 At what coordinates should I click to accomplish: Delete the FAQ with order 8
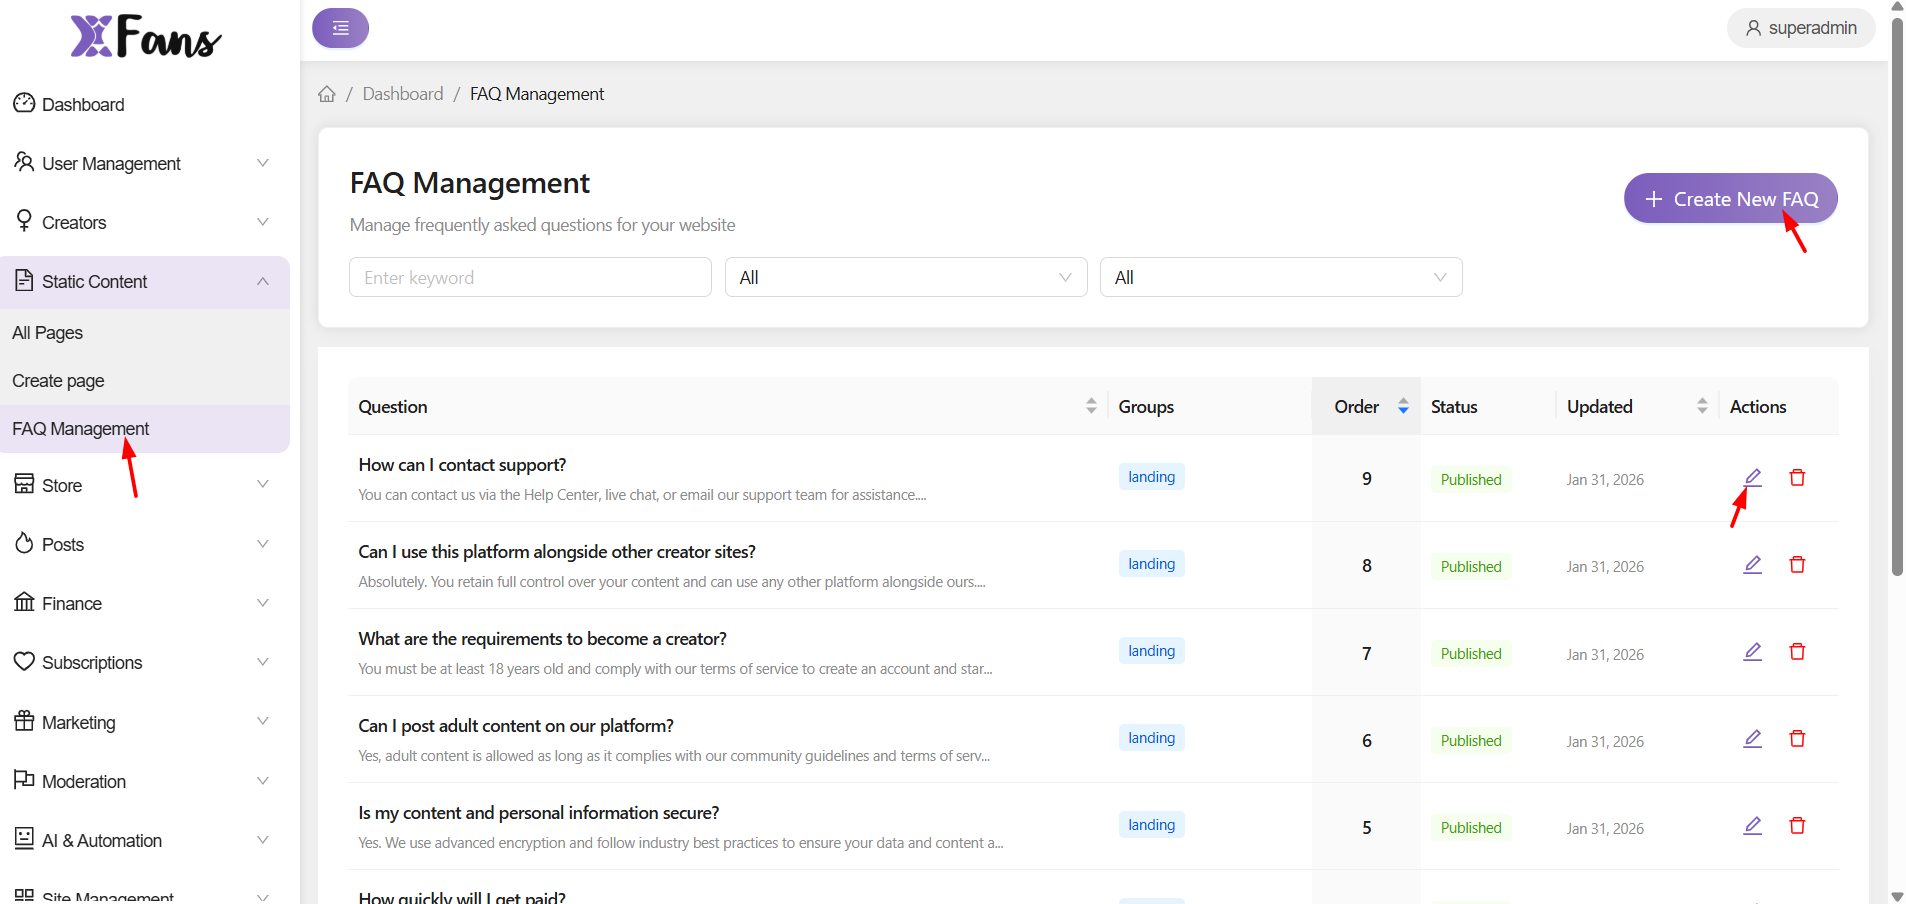[x=1797, y=565]
